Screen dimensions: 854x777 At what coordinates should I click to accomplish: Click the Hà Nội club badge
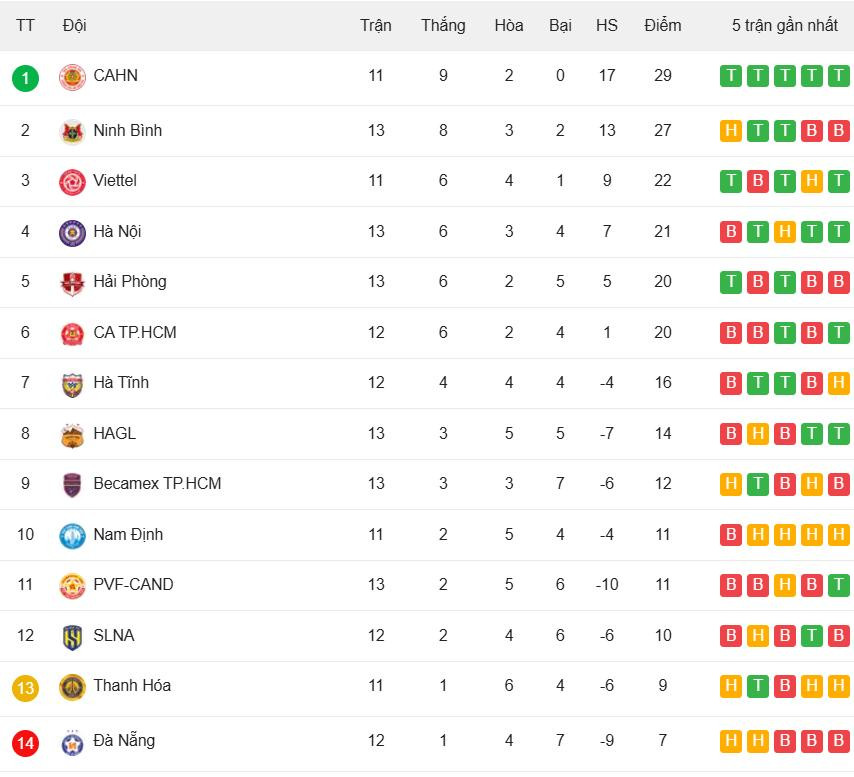point(72,232)
